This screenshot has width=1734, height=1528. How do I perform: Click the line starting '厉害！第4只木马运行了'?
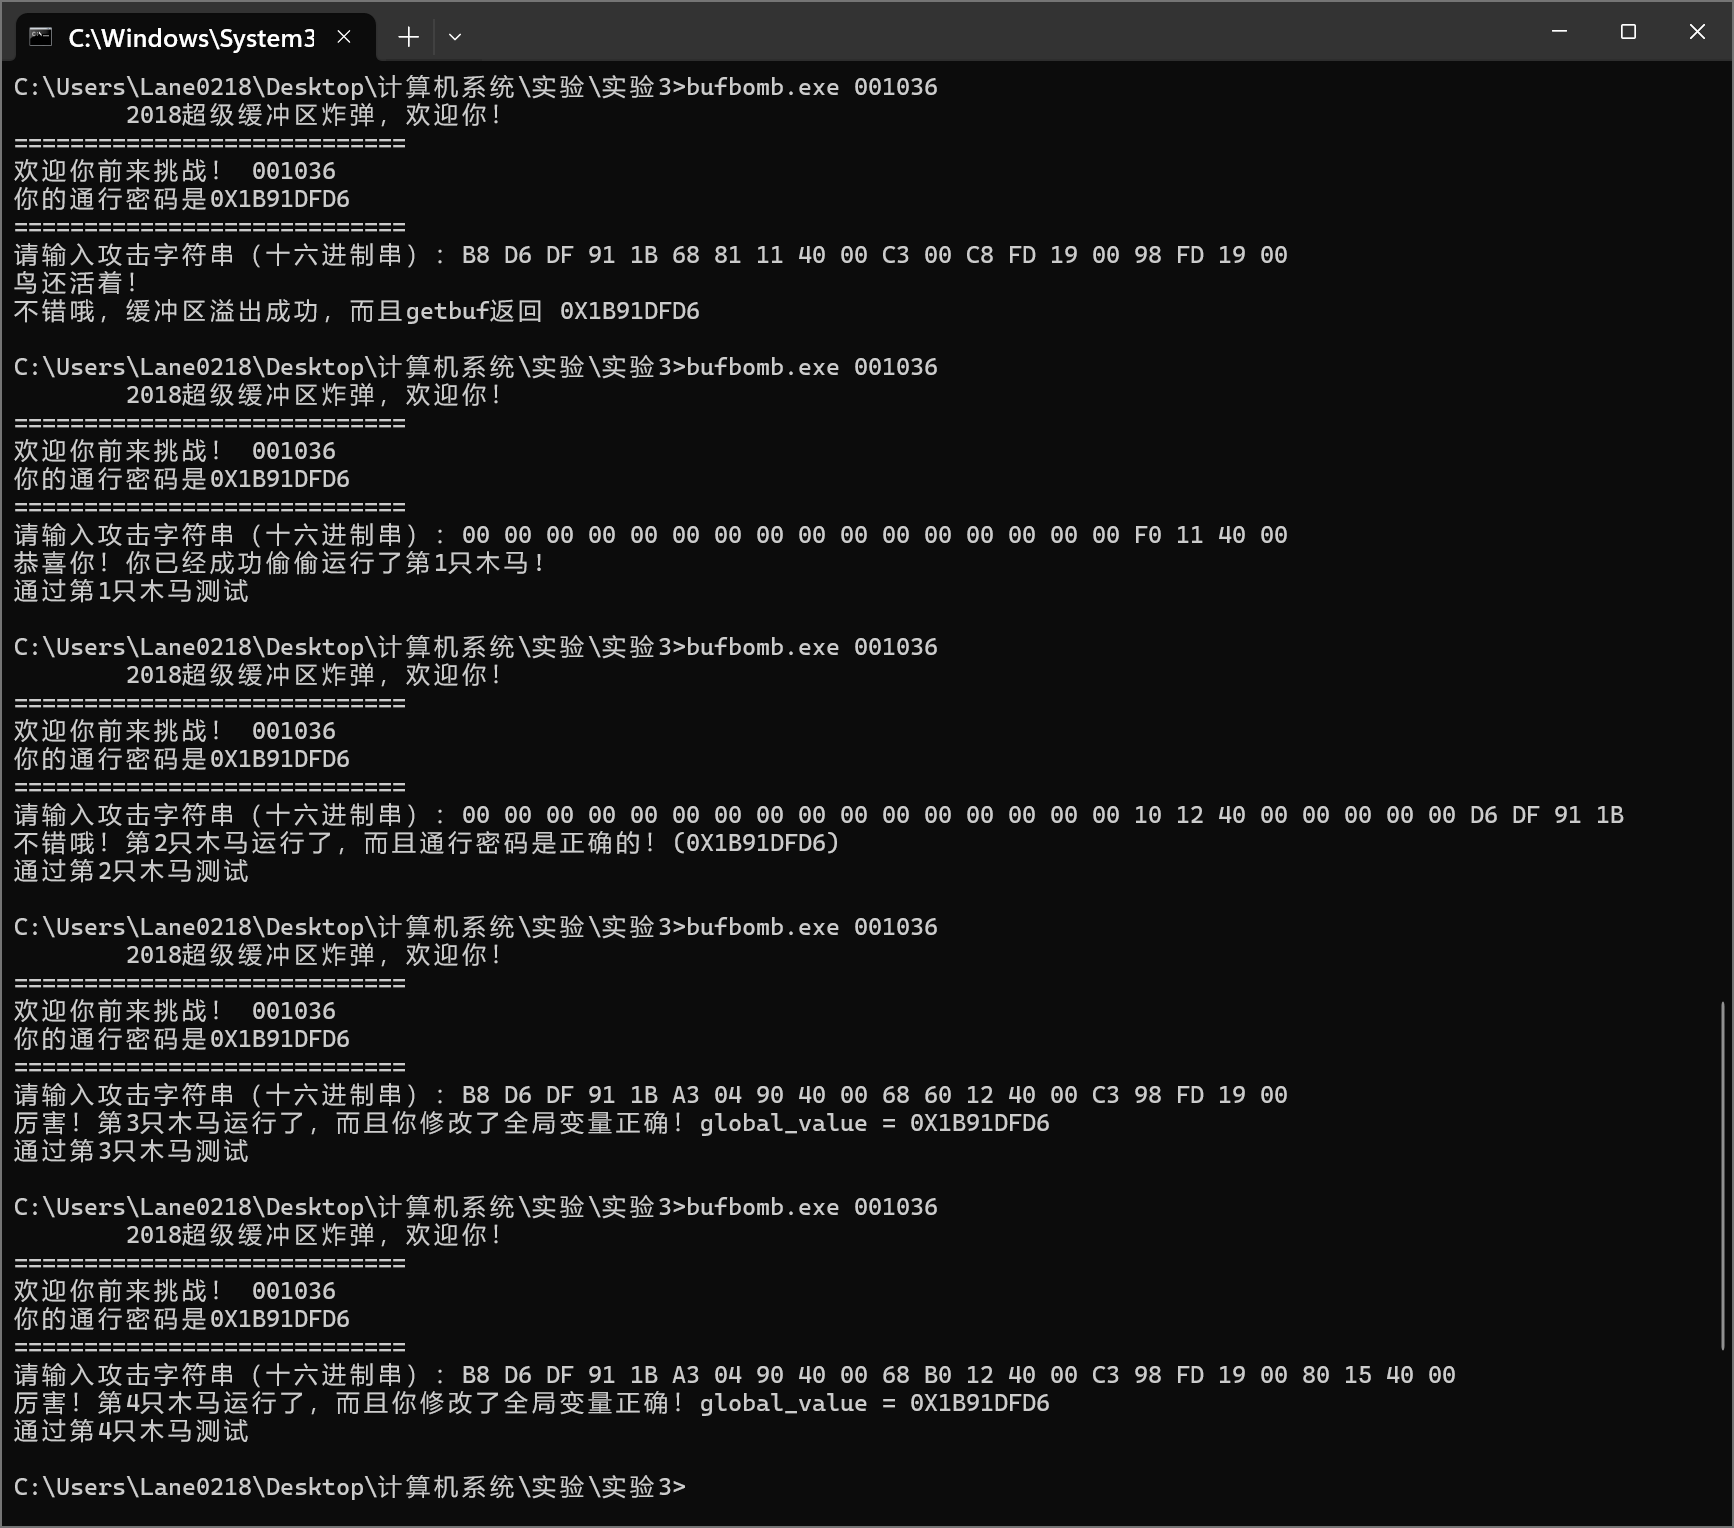point(532,1403)
